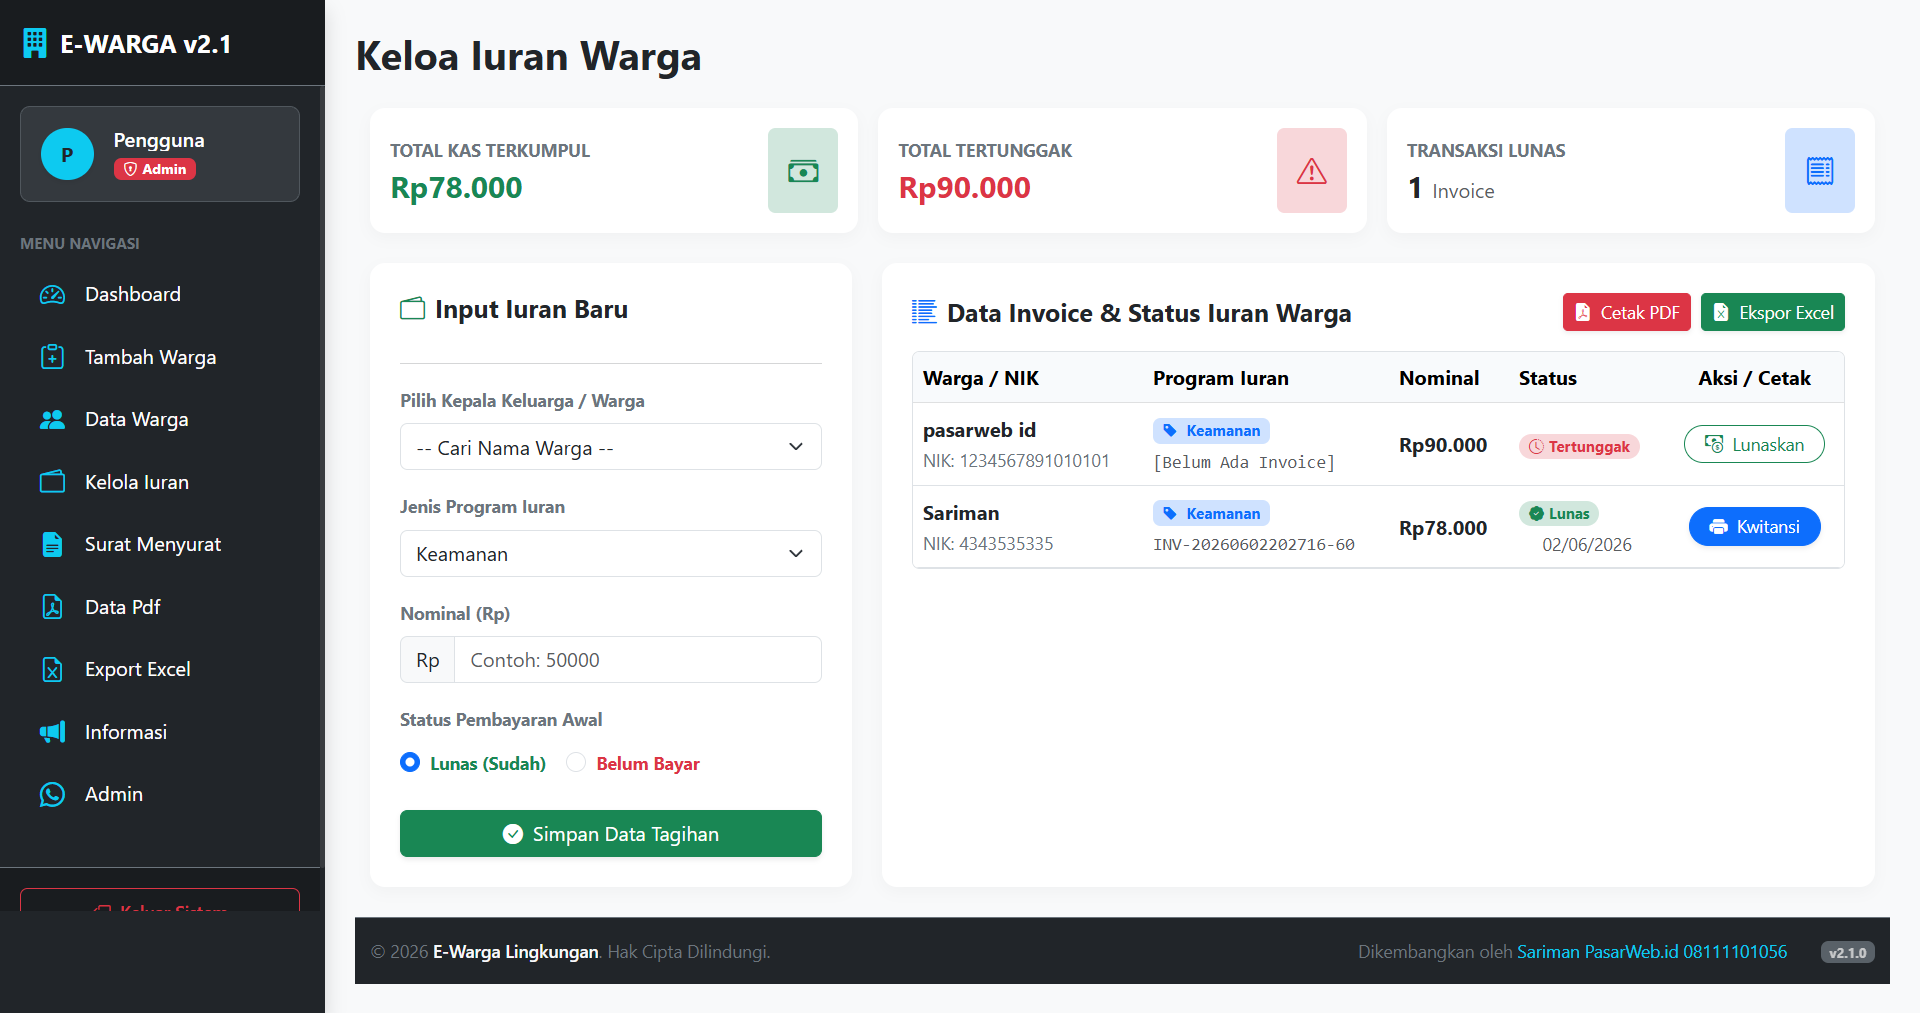Click the Lunas status badge
Screen dimensions: 1920x1013
pyautogui.click(x=1559, y=514)
